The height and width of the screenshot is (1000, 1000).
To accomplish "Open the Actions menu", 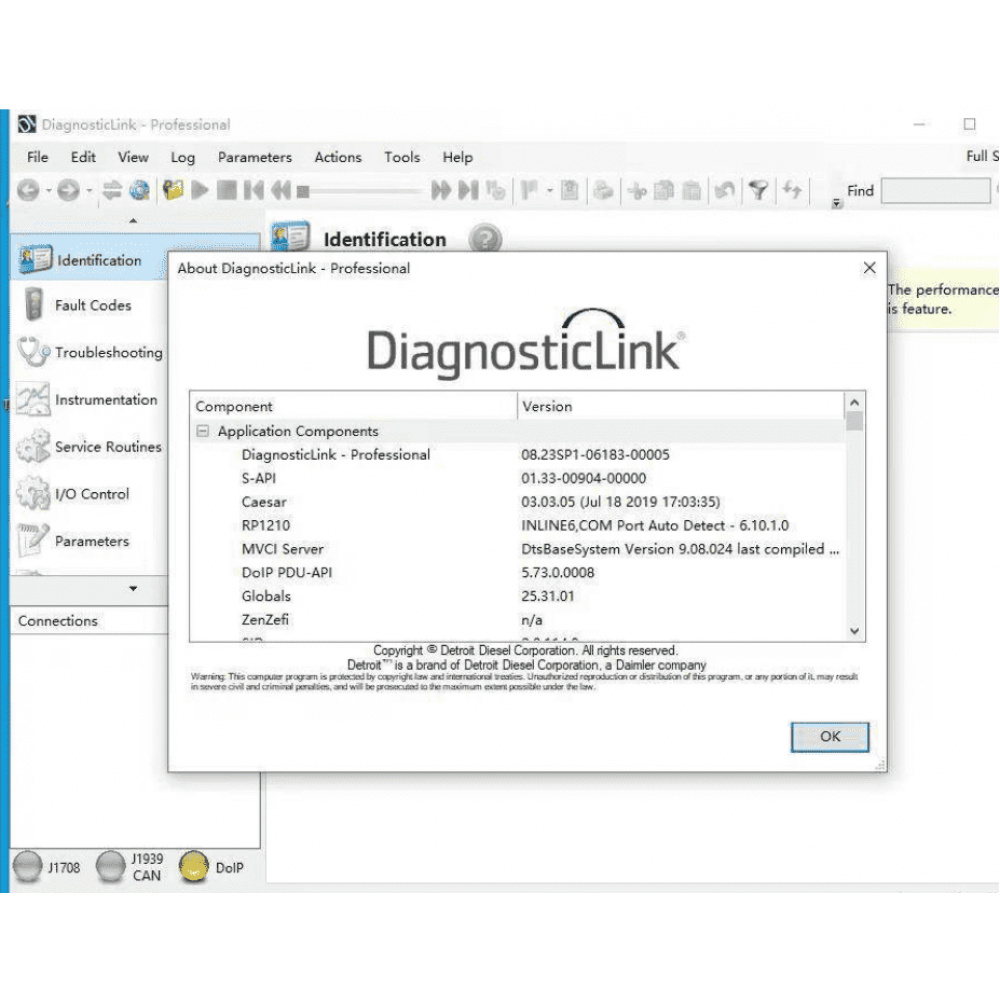I will 337,157.
